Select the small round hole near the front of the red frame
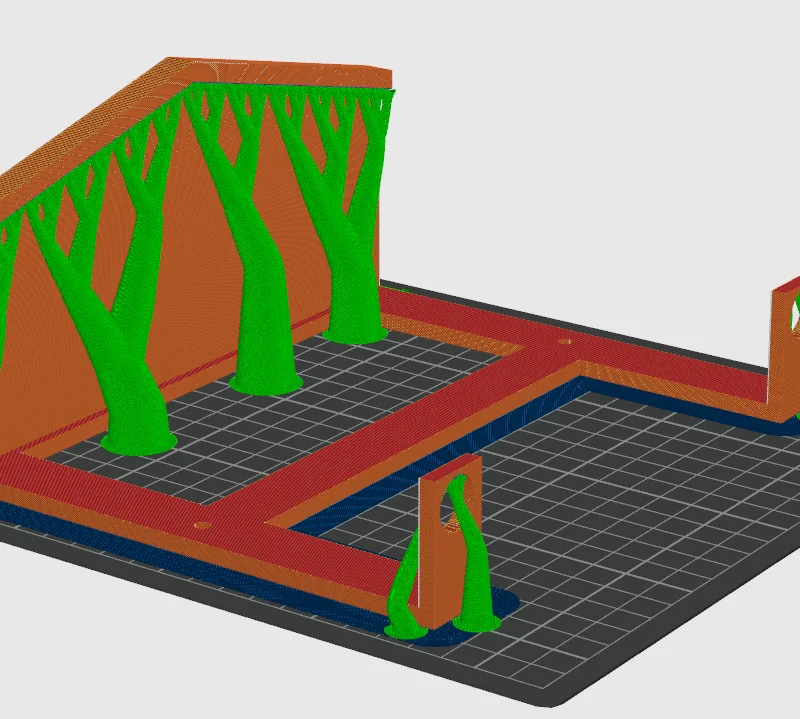The width and height of the screenshot is (800, 719). click(x=203, y=525)
